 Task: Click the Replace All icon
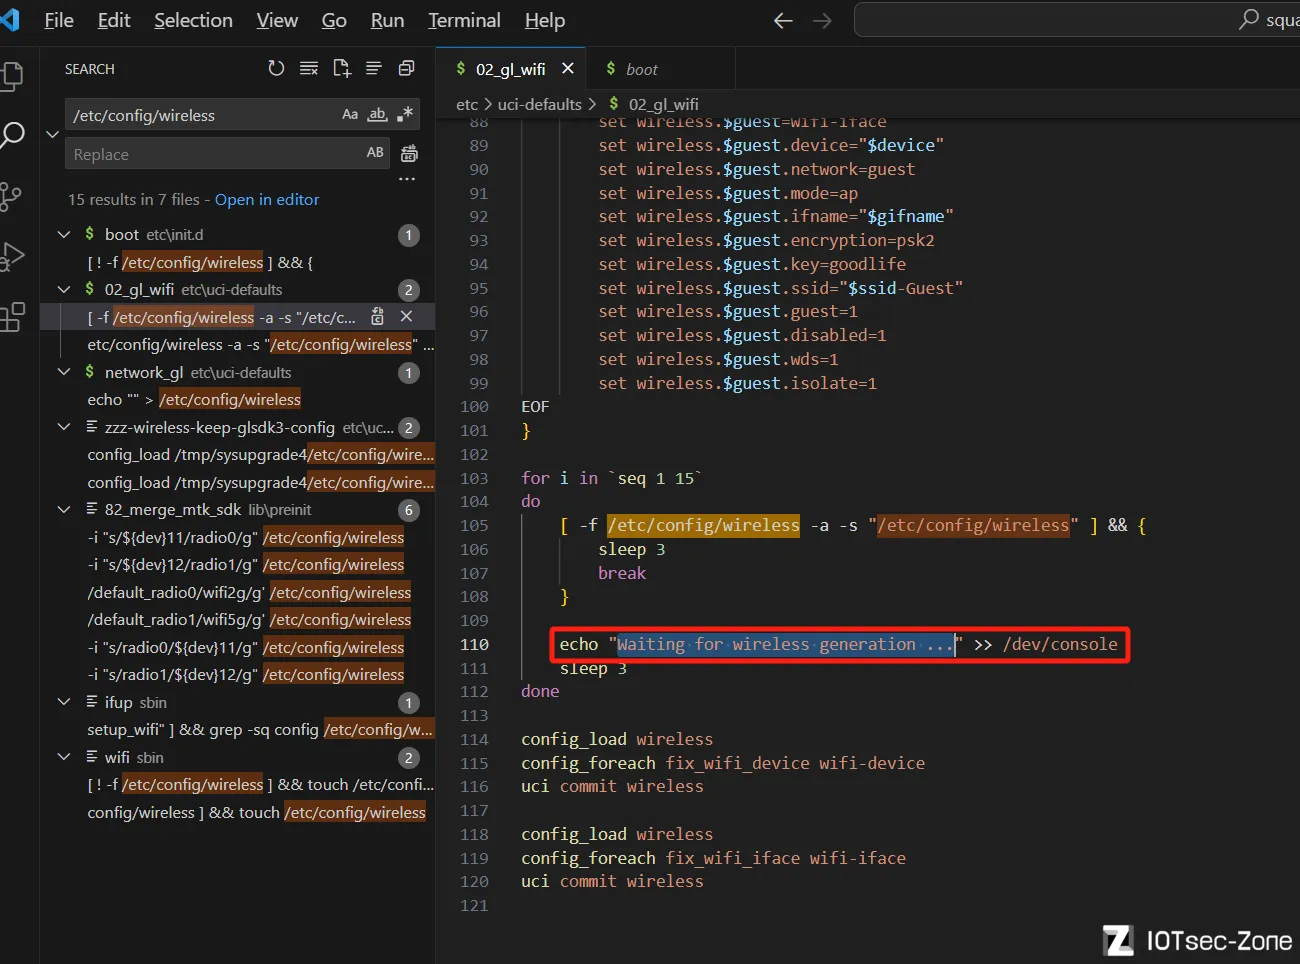click(409, 153)
